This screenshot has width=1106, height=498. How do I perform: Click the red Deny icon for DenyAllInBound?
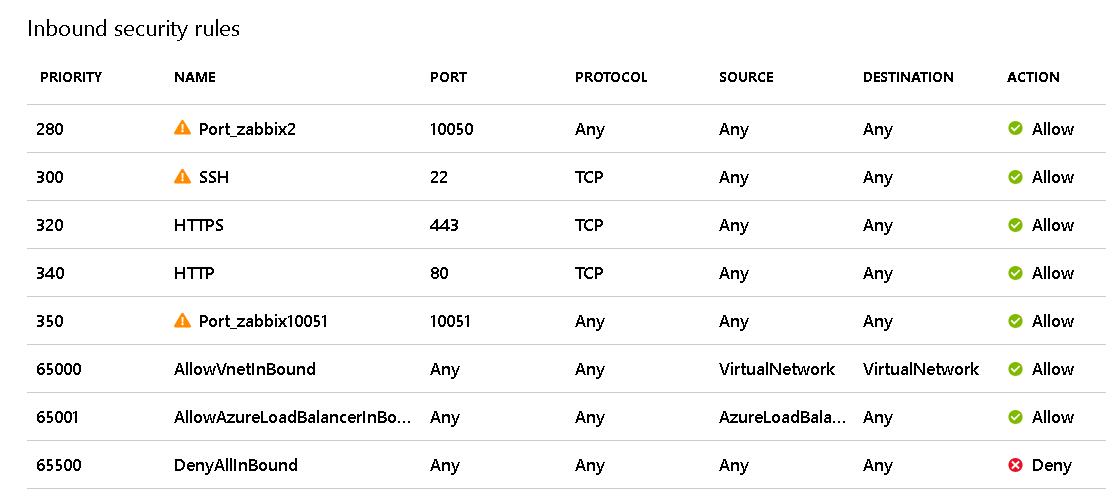click(x=1016, y=465)
